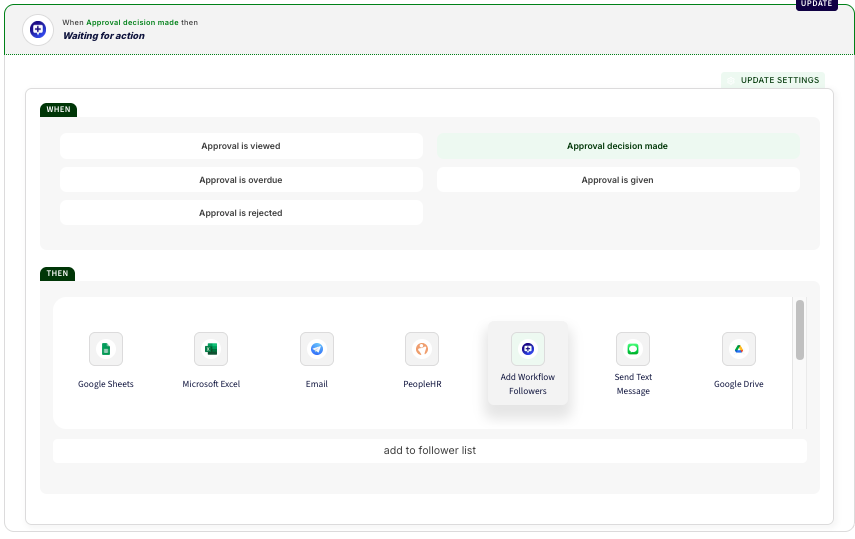Click the Add Workflow Followers label text
The width and height of the screenshot is (855, 539).
[528, 384]
